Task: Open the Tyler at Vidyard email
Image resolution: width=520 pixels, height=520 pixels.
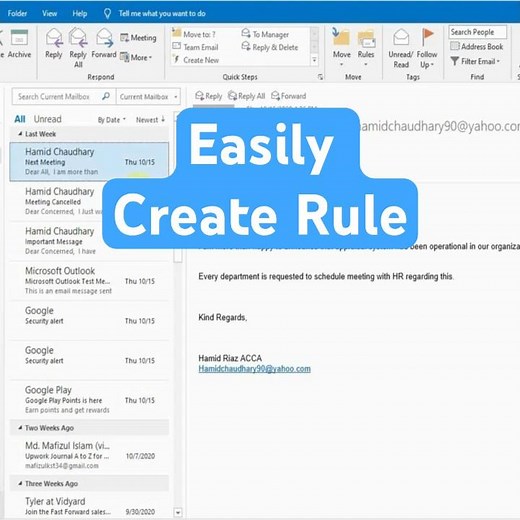Action: tap(89, 506)
